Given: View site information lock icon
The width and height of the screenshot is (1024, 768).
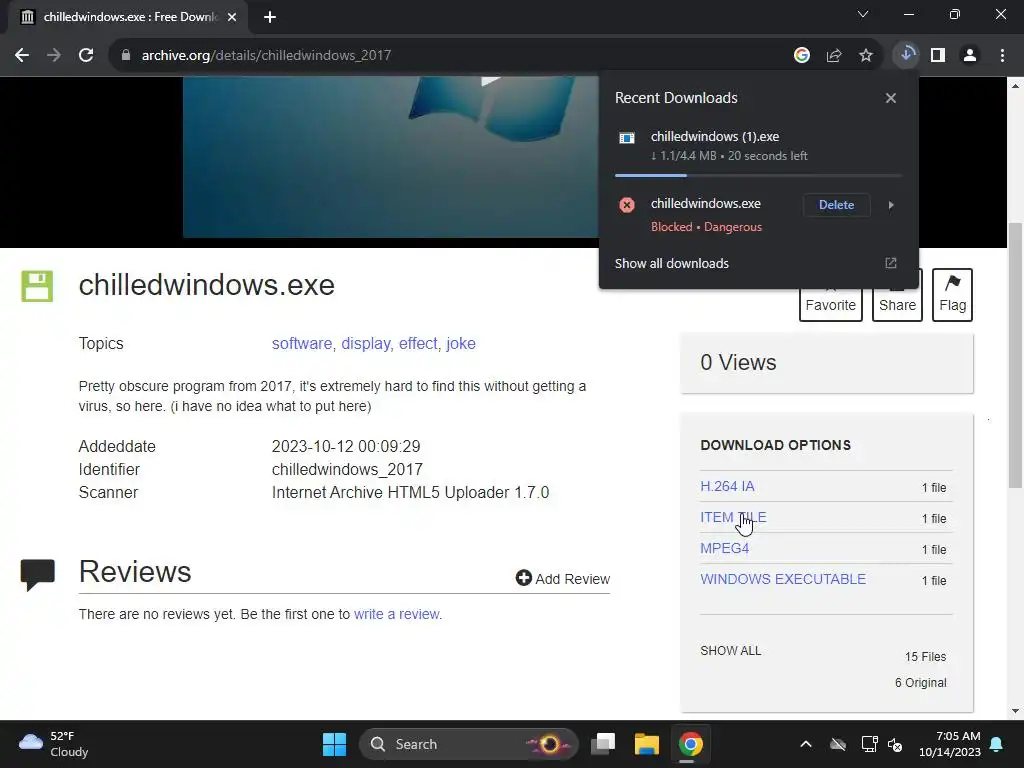Looking at the screenshot, I should tap(126, 56).
